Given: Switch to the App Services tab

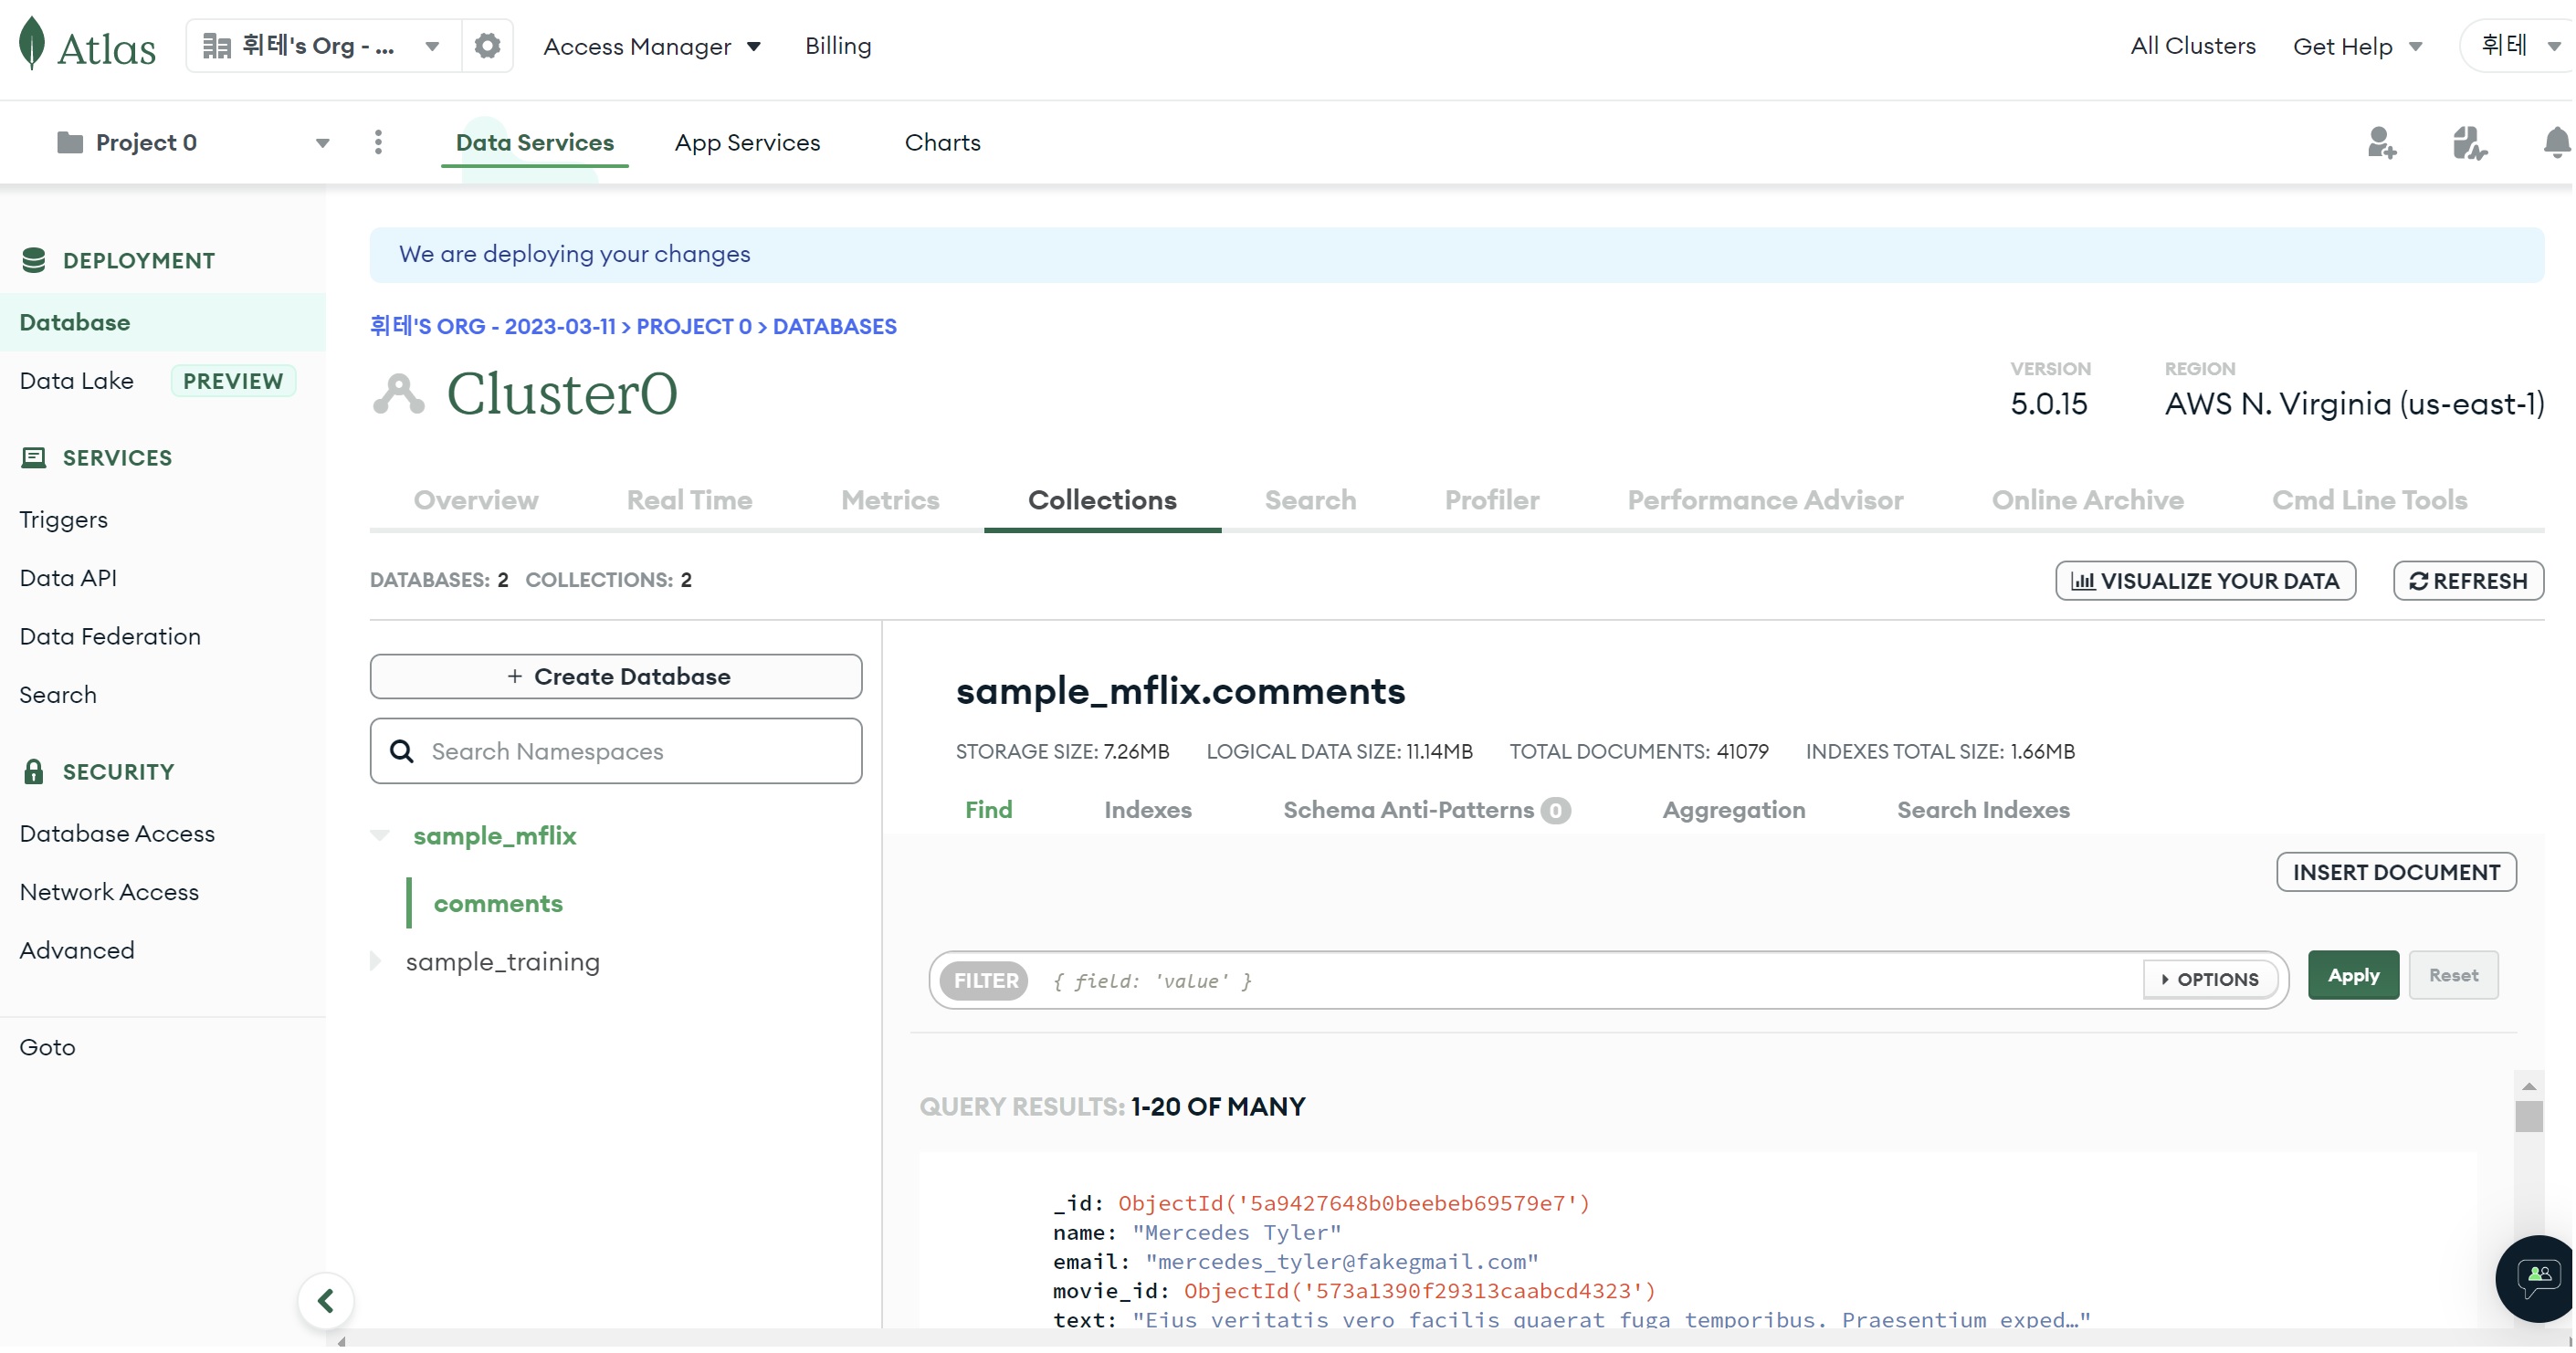Looking at the screenshot, I should click(x=748, y=142).
